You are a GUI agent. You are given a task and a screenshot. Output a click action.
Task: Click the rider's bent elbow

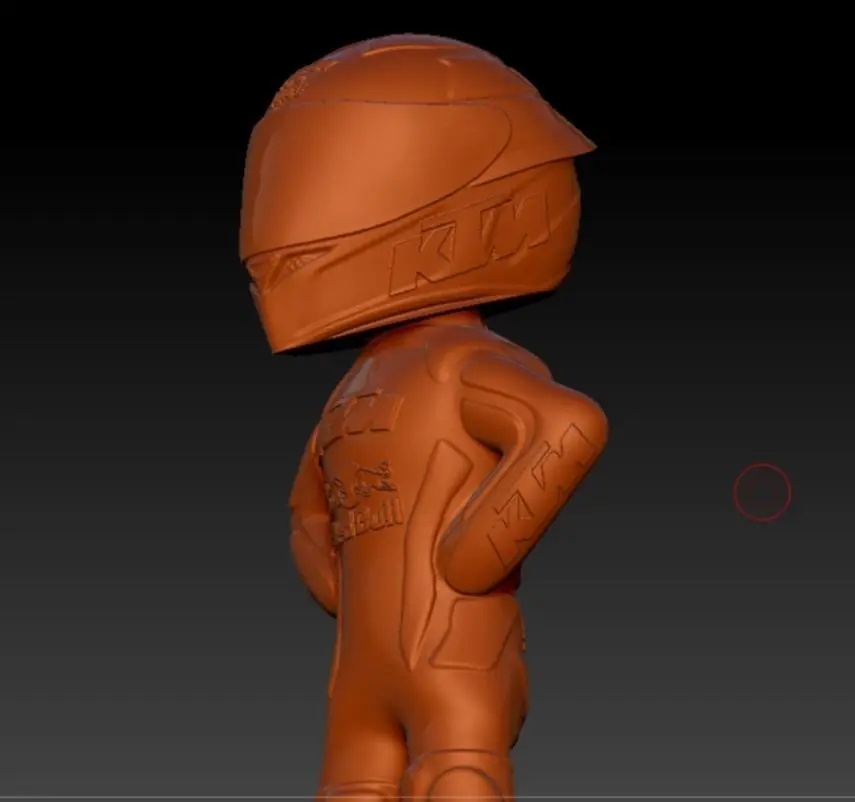click(x=586, y=417)
